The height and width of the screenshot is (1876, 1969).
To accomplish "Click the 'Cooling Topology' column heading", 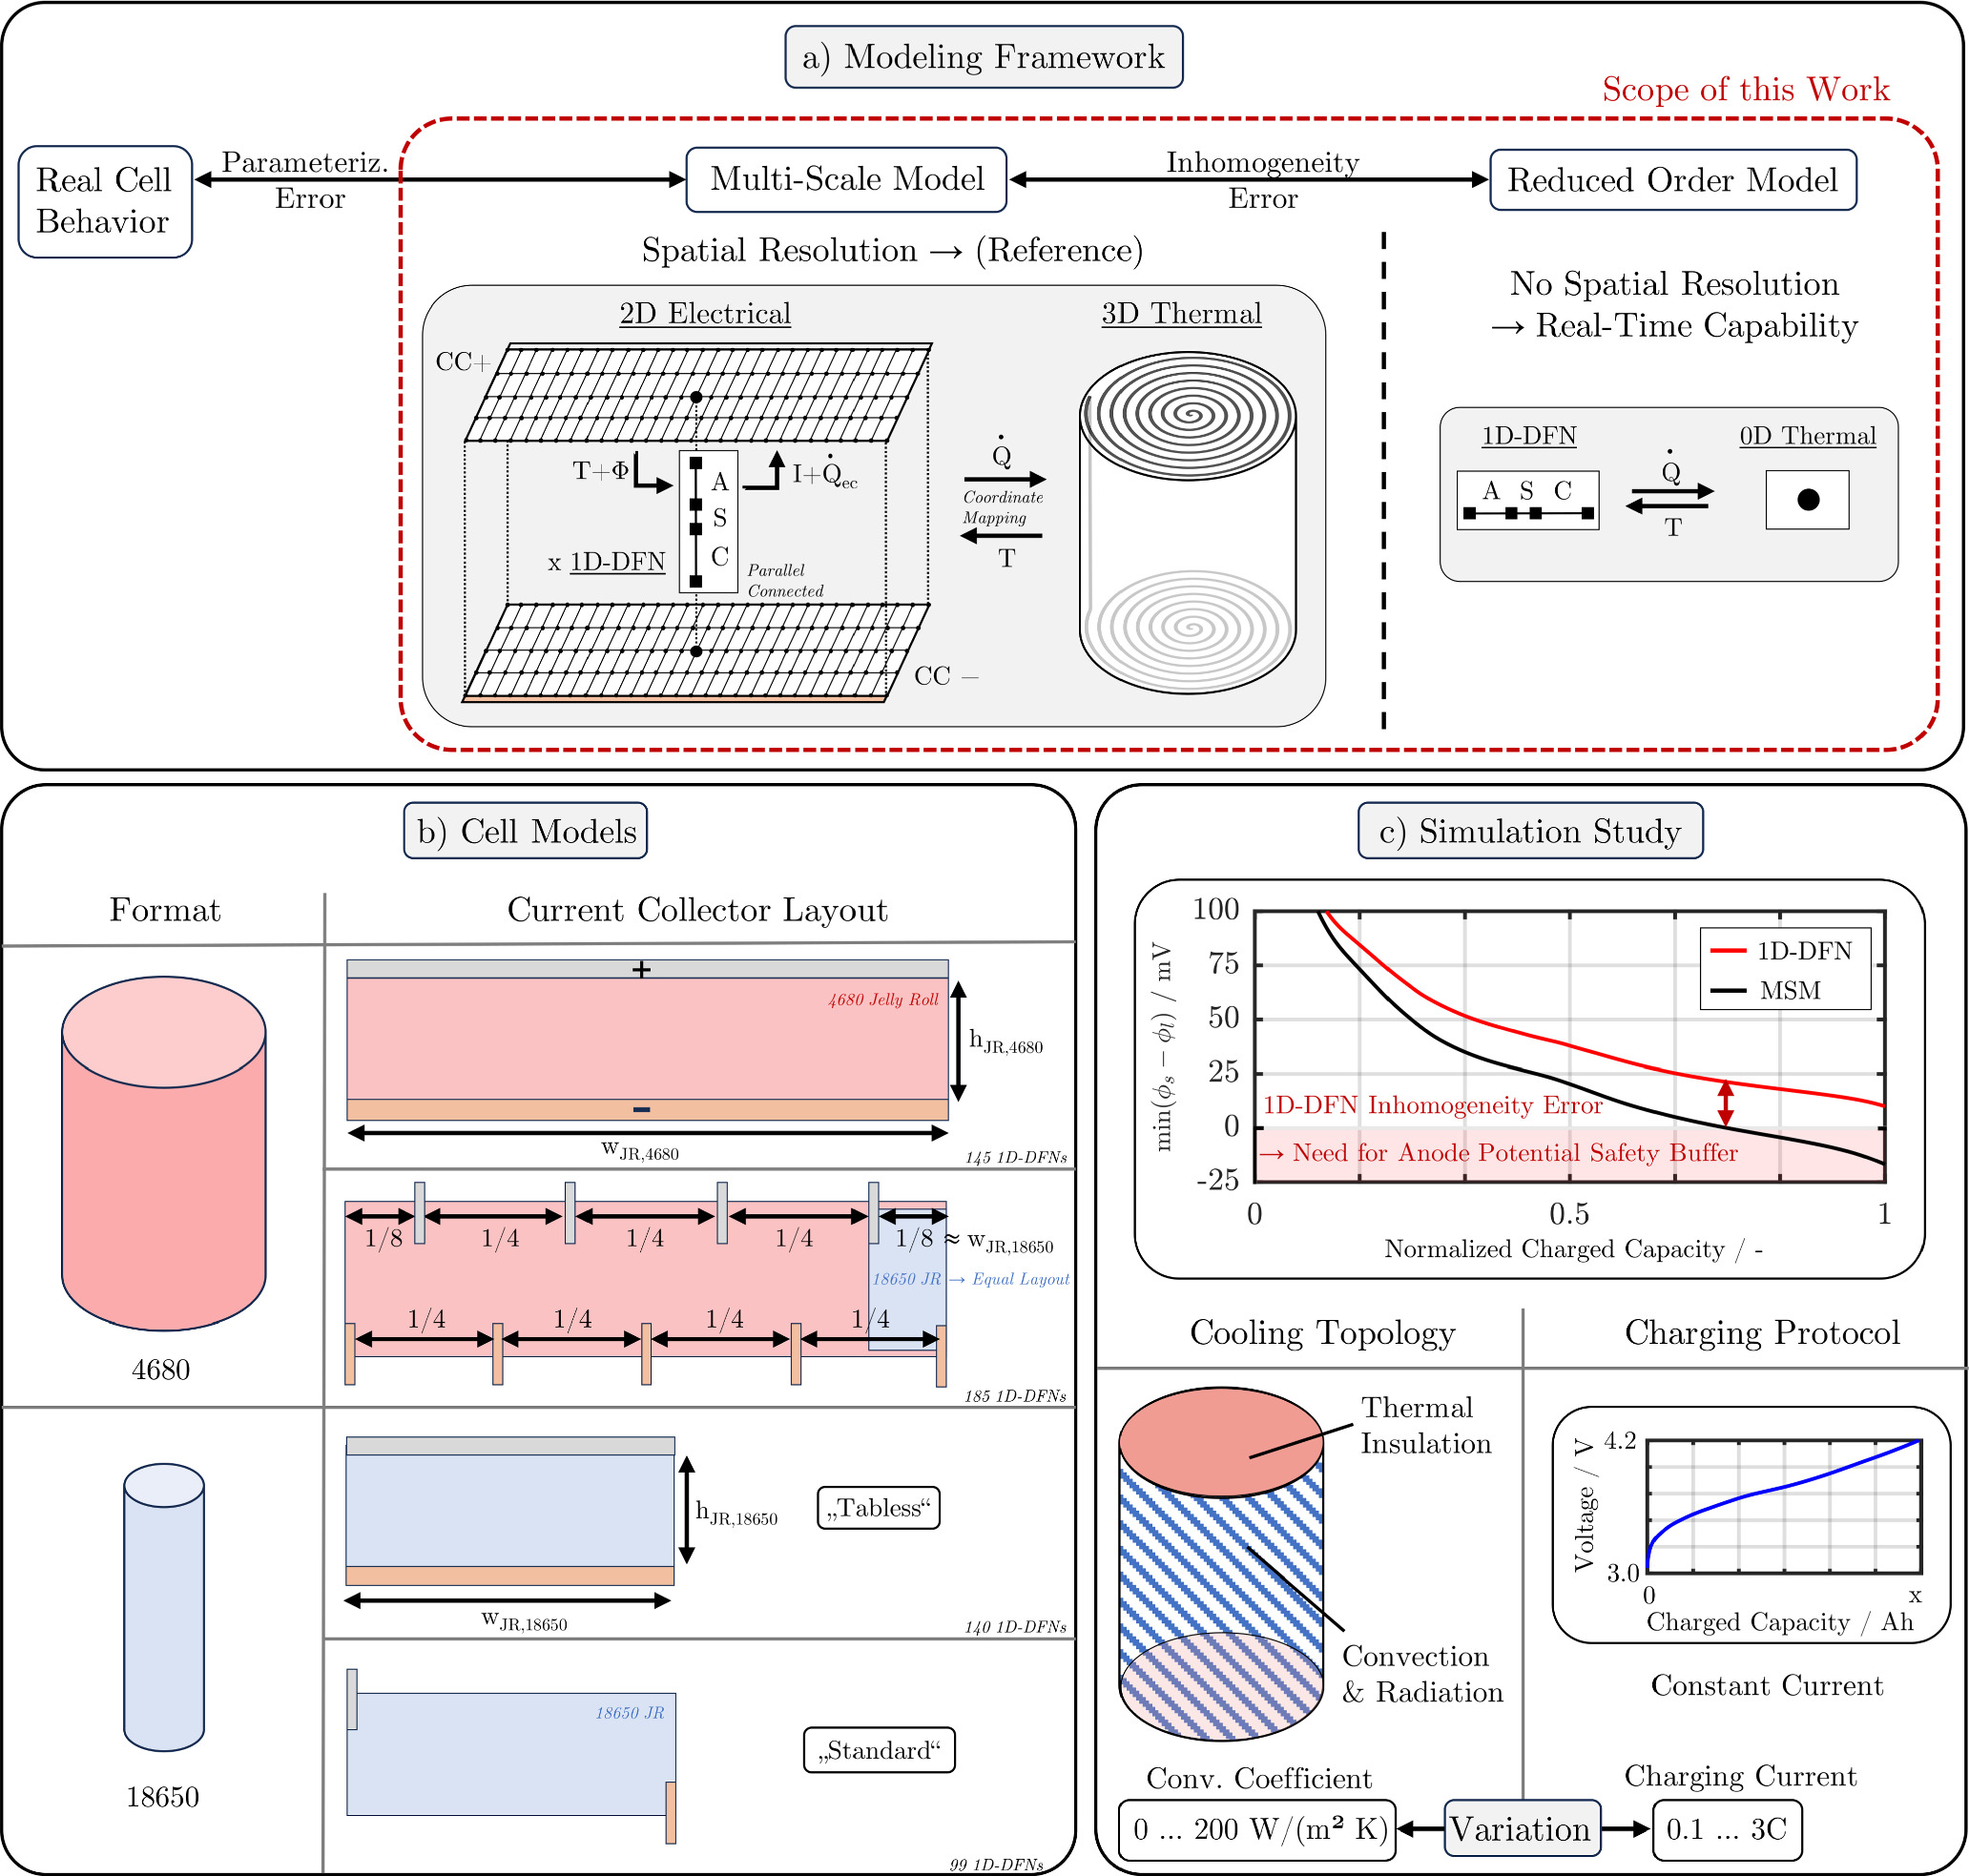I will point(1322,1333).
